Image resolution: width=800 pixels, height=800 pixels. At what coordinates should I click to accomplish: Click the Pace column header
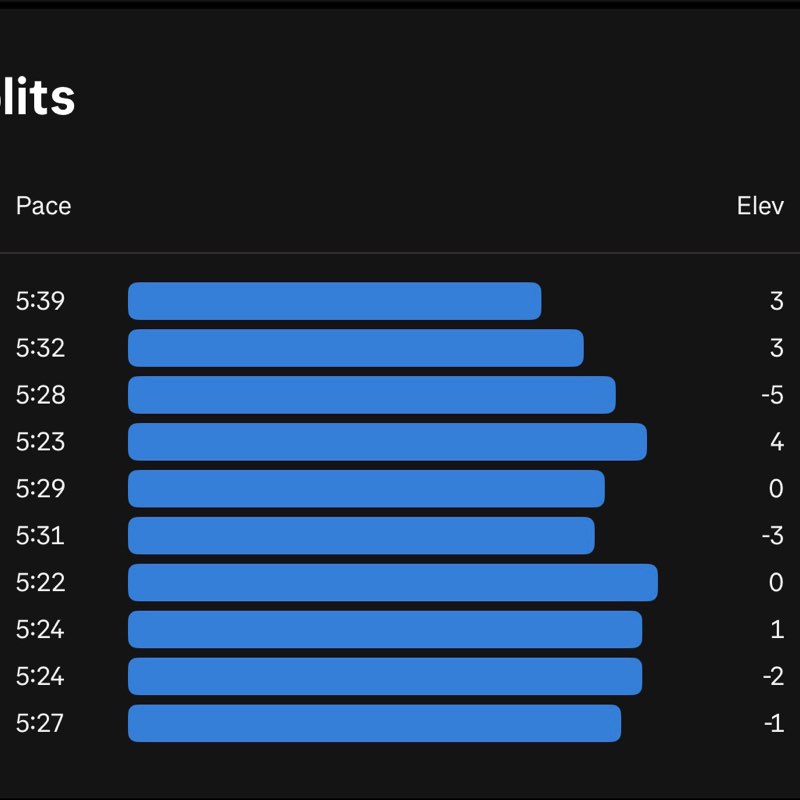coord(43,206)
